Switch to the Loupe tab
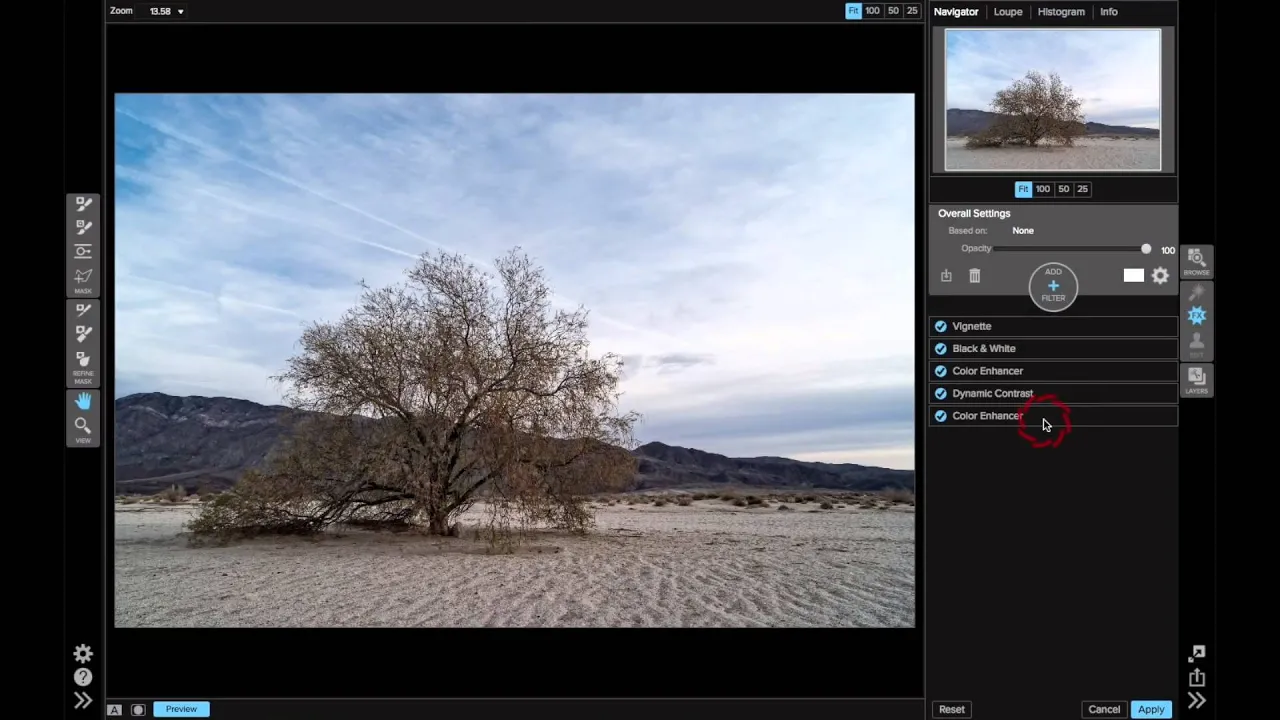 pos(1008,12)
